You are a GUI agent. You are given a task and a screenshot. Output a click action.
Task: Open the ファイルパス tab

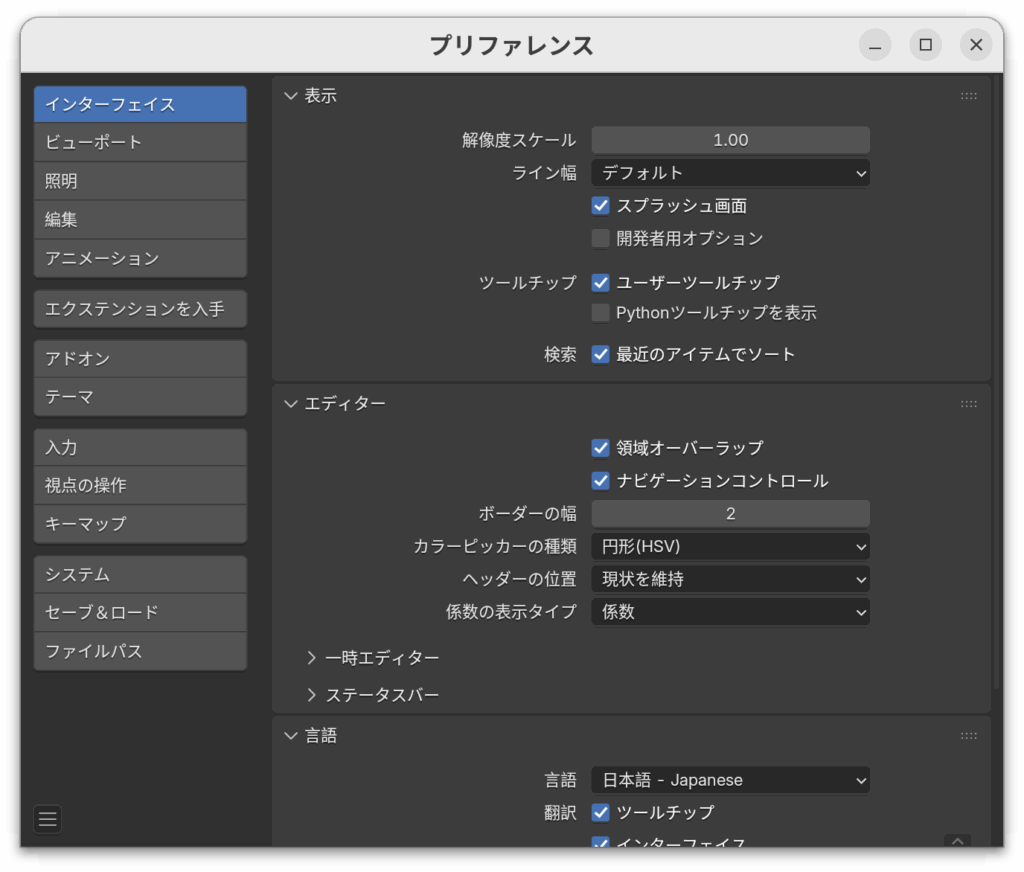click(140, 651)
